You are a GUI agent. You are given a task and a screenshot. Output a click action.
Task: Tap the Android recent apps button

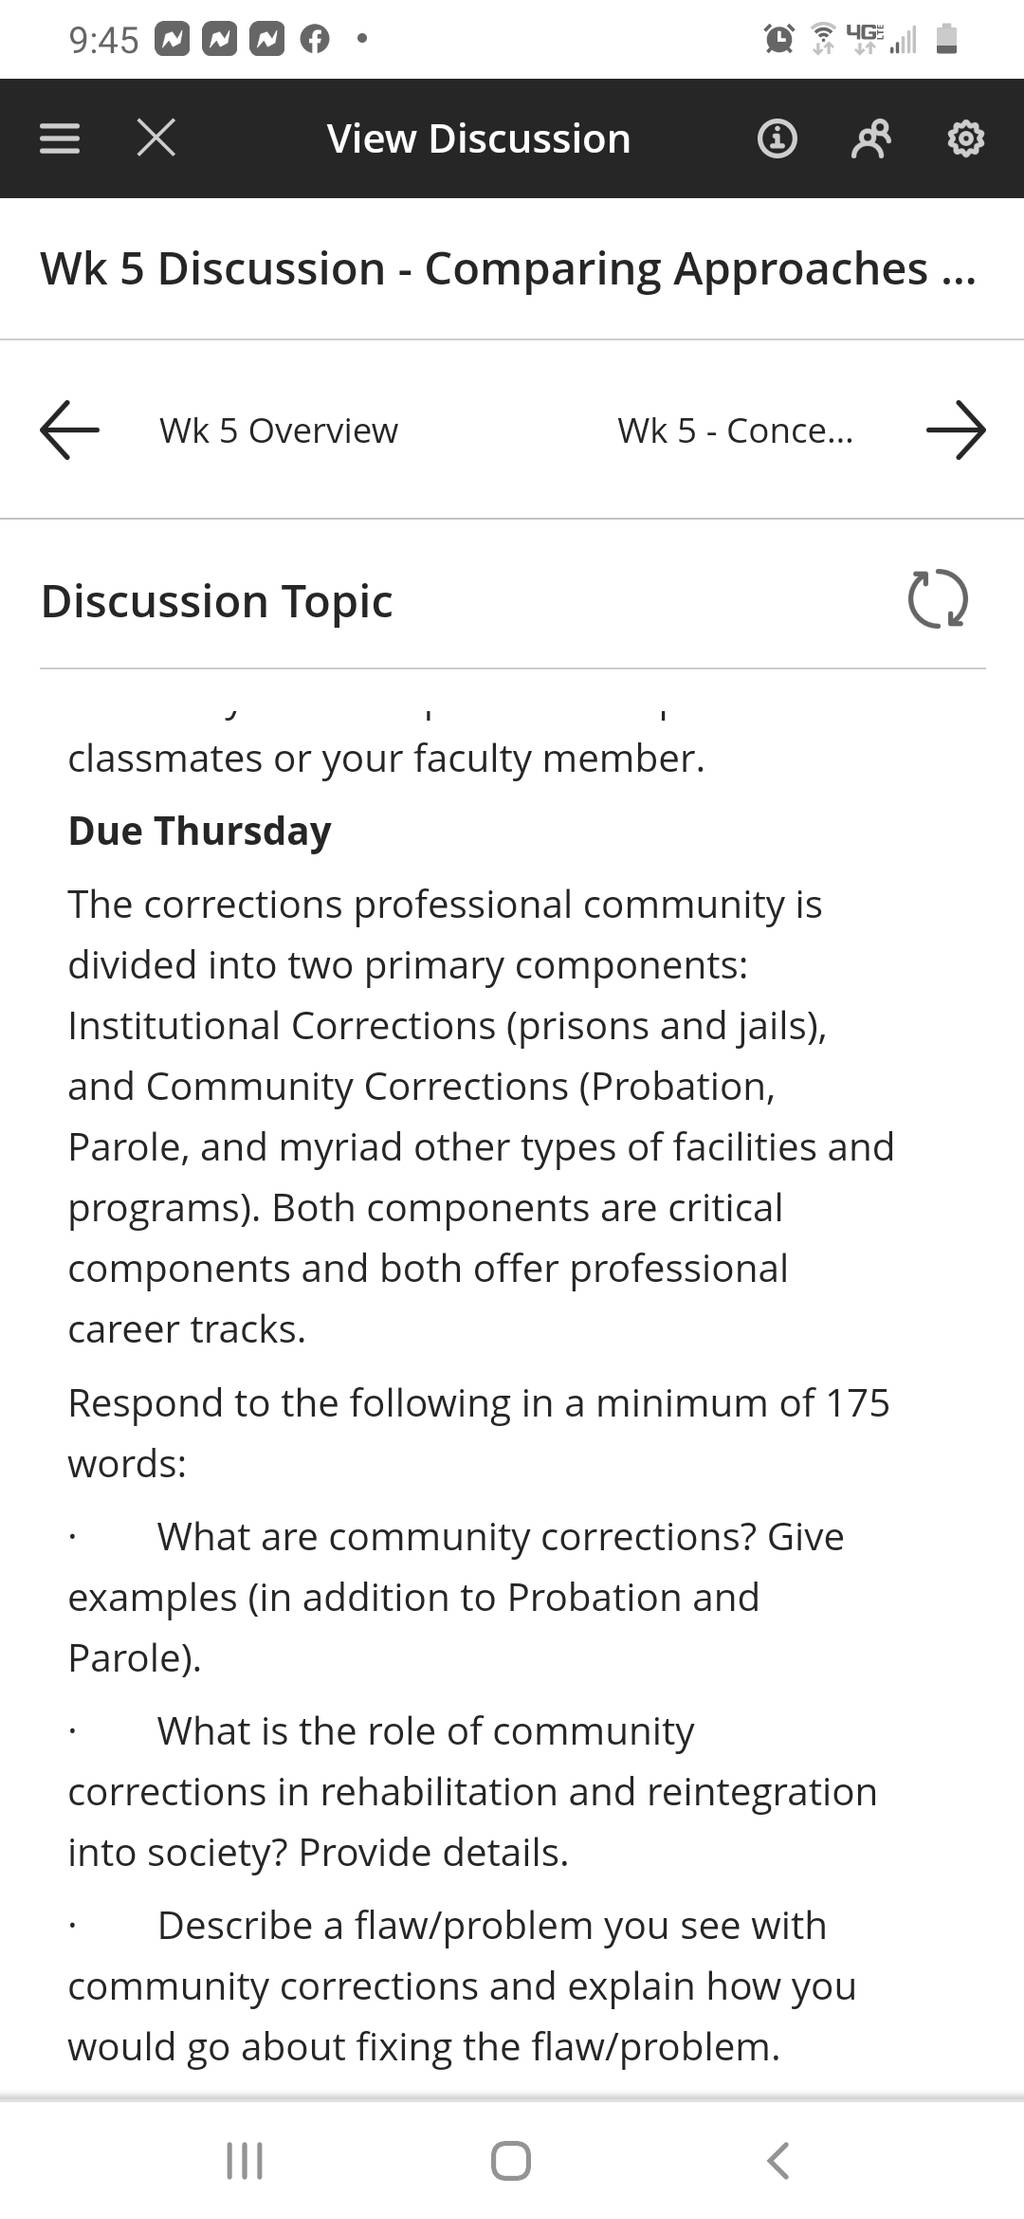pyautogui.click(x=245, y=2160)
